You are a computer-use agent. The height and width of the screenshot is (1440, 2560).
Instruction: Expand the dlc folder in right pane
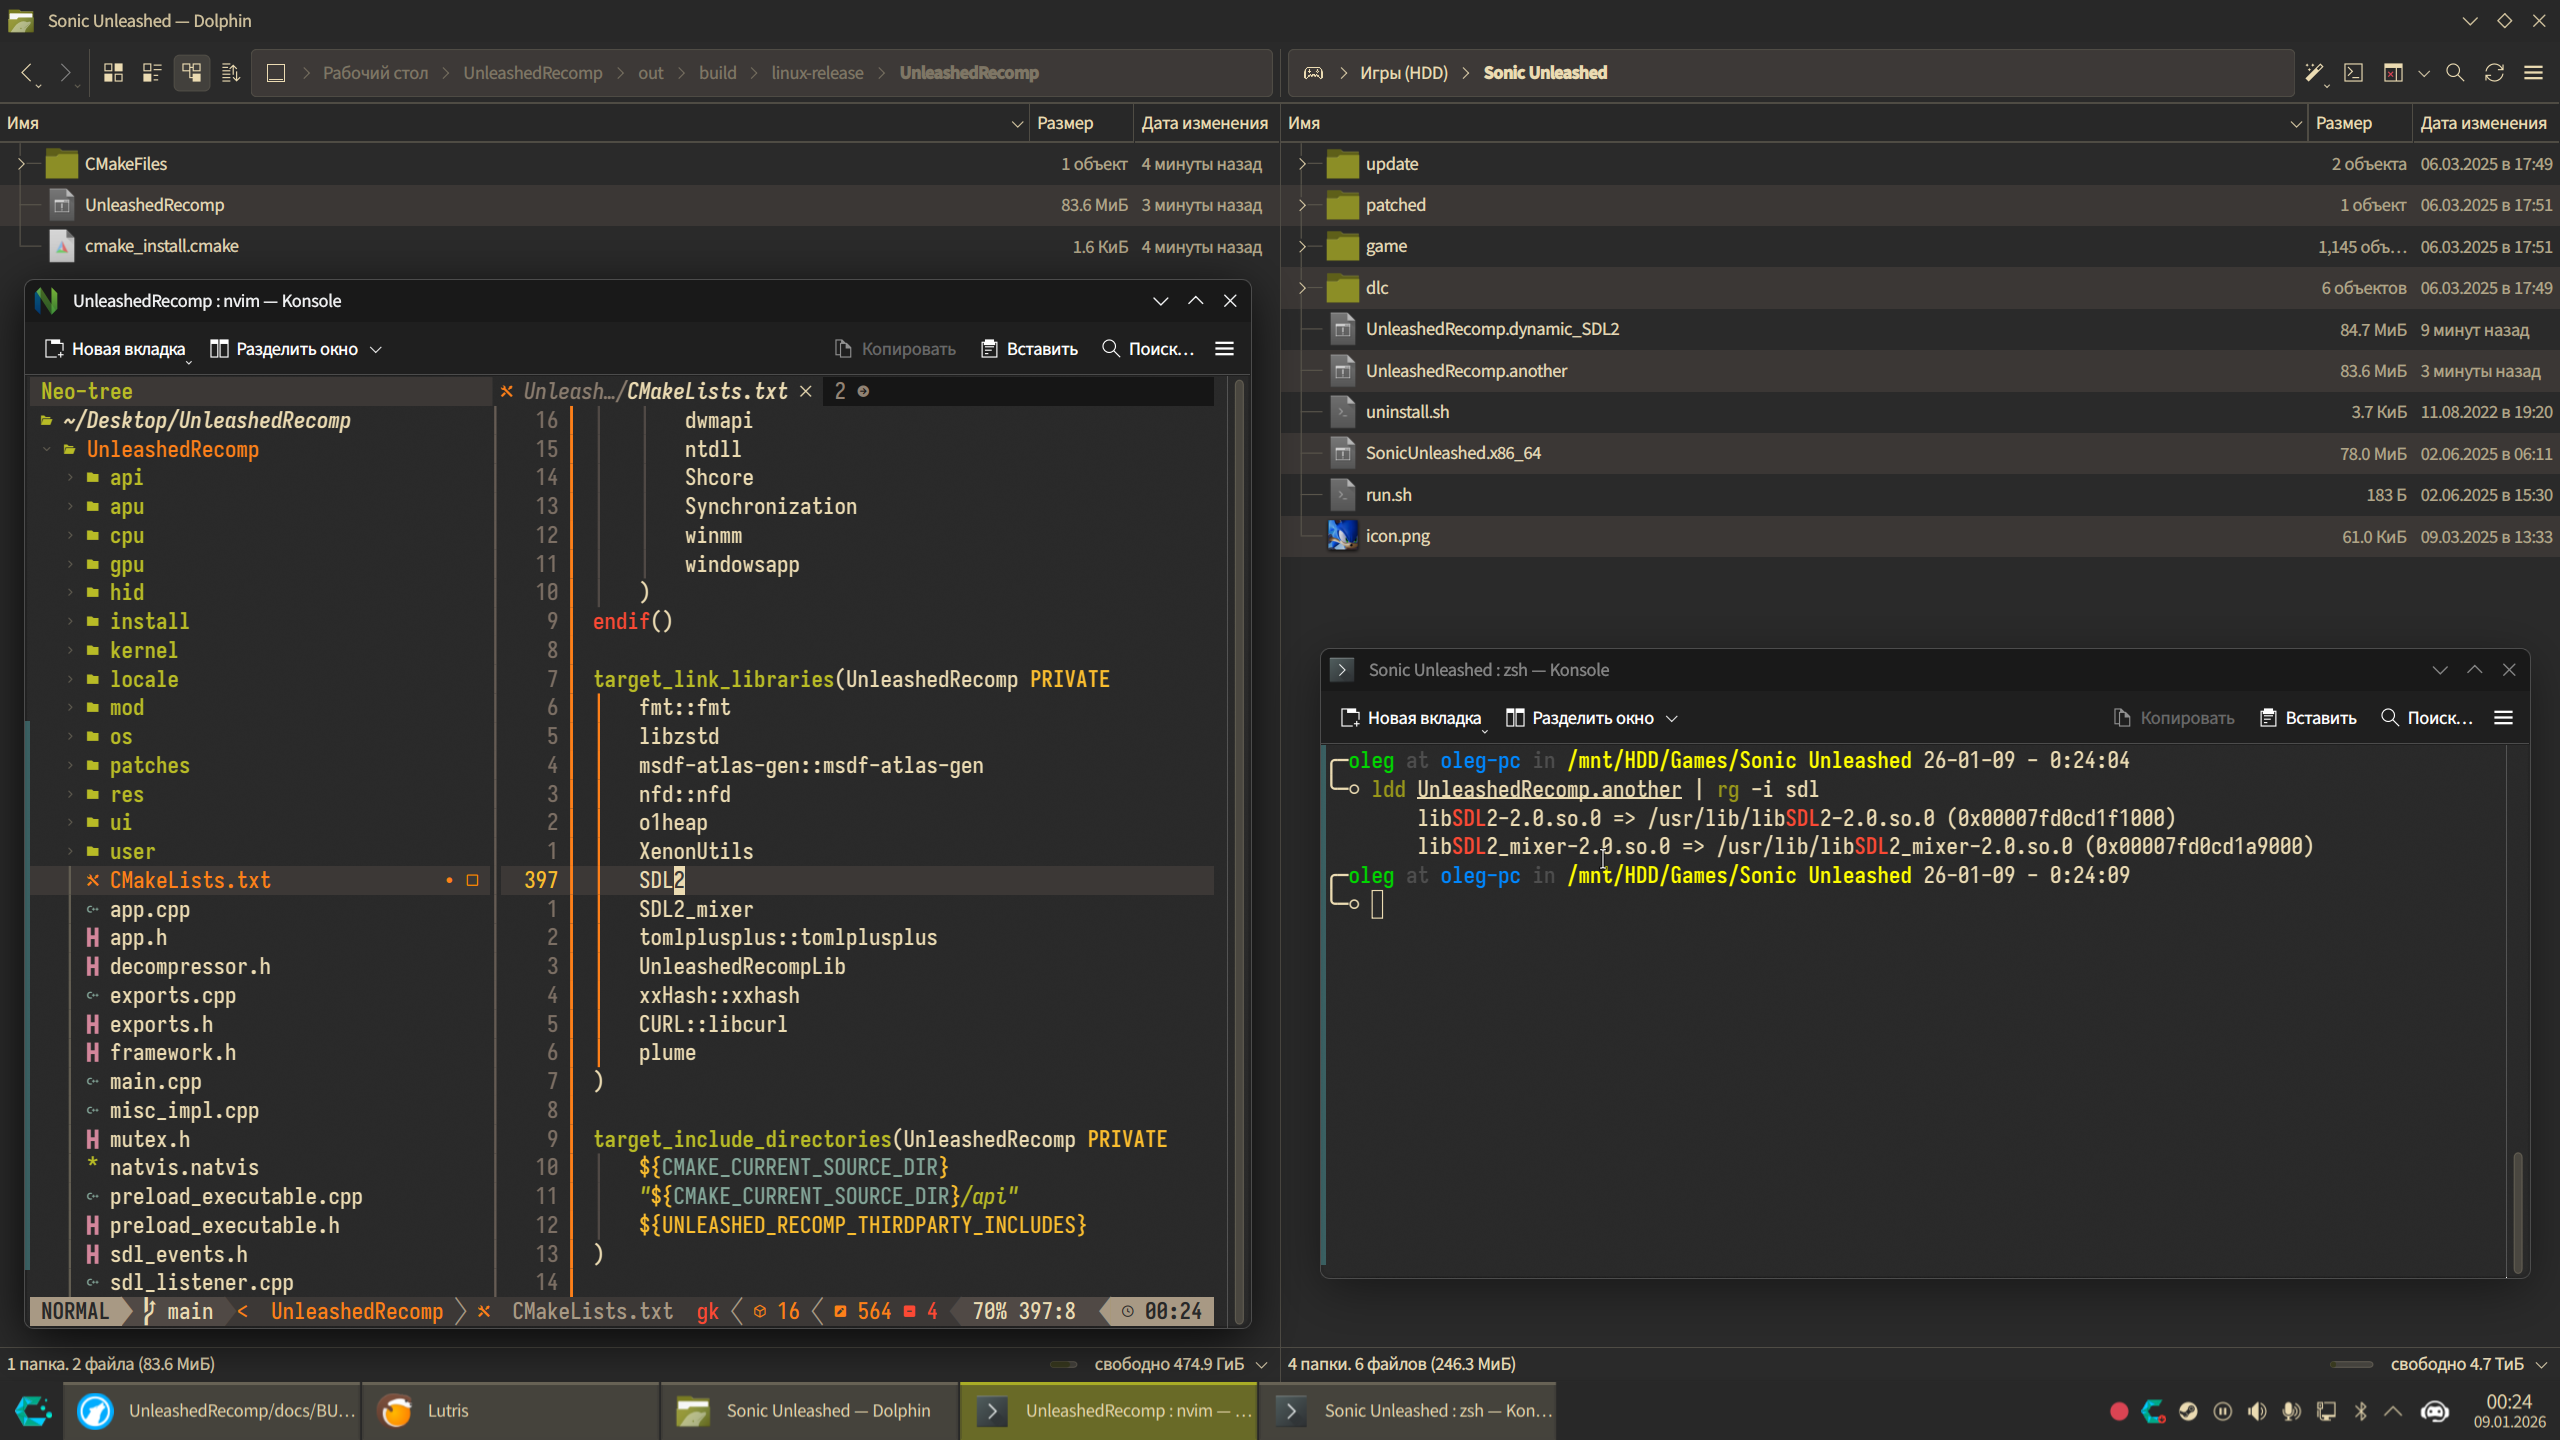coord(1302,288)
